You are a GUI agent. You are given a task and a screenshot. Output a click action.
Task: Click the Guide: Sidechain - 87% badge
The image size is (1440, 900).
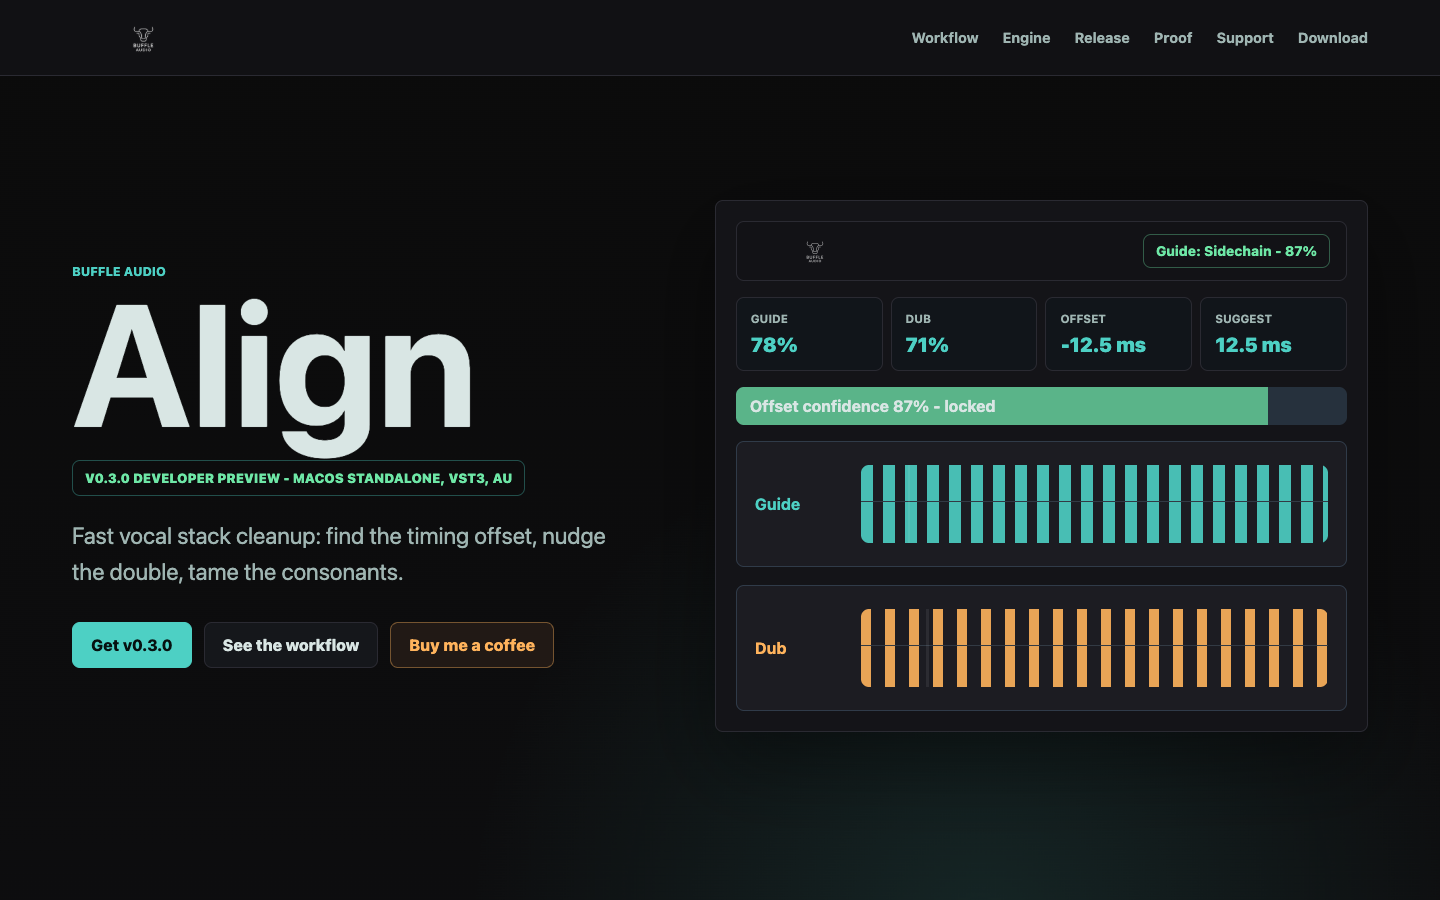pos(1236,251)
